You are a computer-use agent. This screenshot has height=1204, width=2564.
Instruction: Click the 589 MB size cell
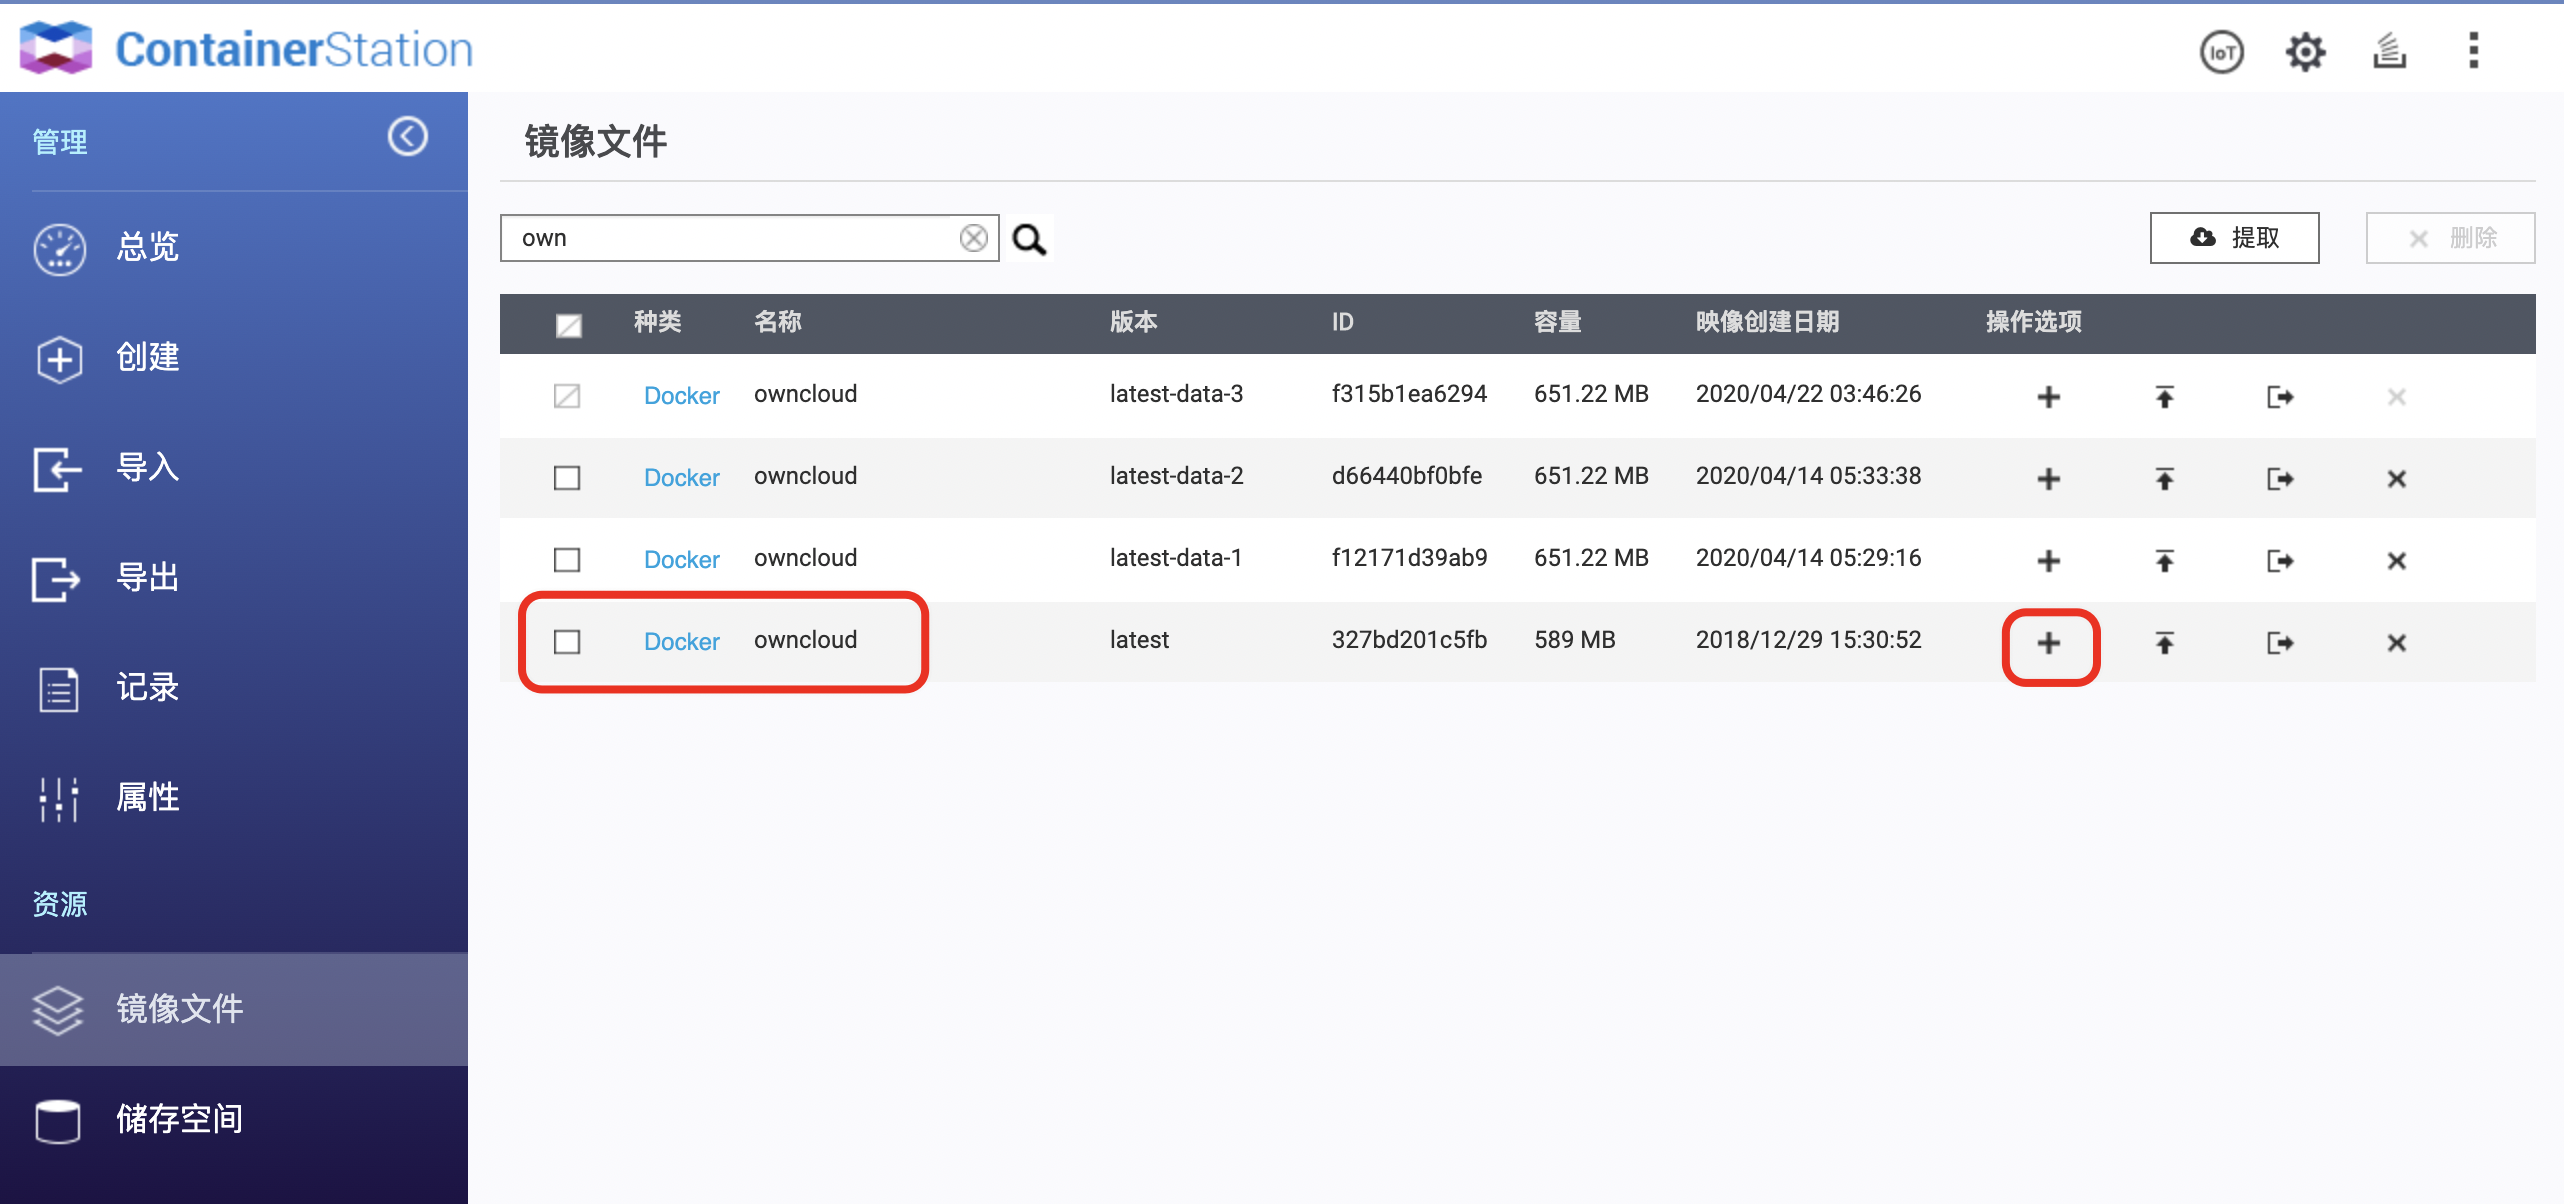point(1575,640)
